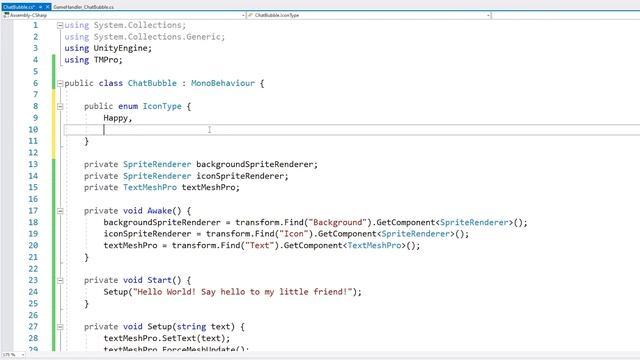Click the "Background" string on line 18

pyautogui.click(x=338, y=222)
